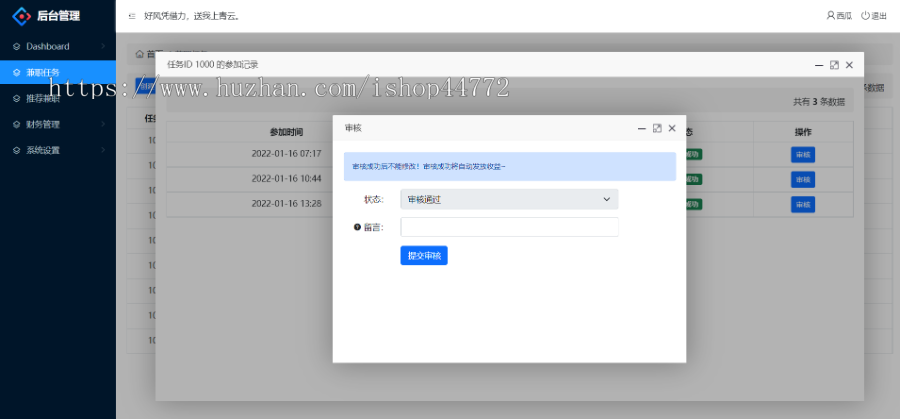Expand 系统设置 submenu chevron
The width and height of the screenshot is (900, 419).
coord(103,150)
